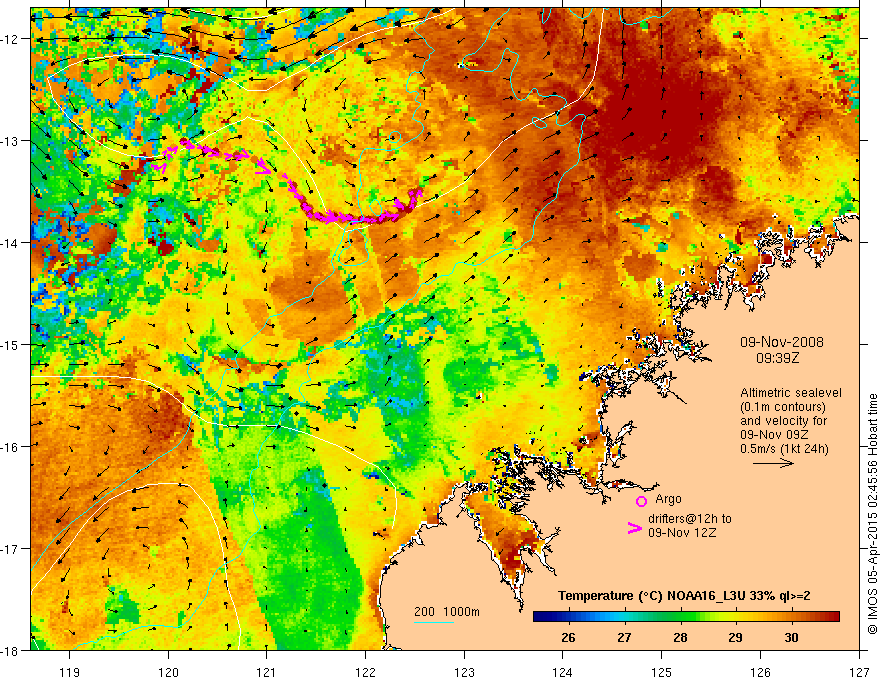880x680 pixels.
Task: Click latitude axis label -14
Action: click(10, 243)
